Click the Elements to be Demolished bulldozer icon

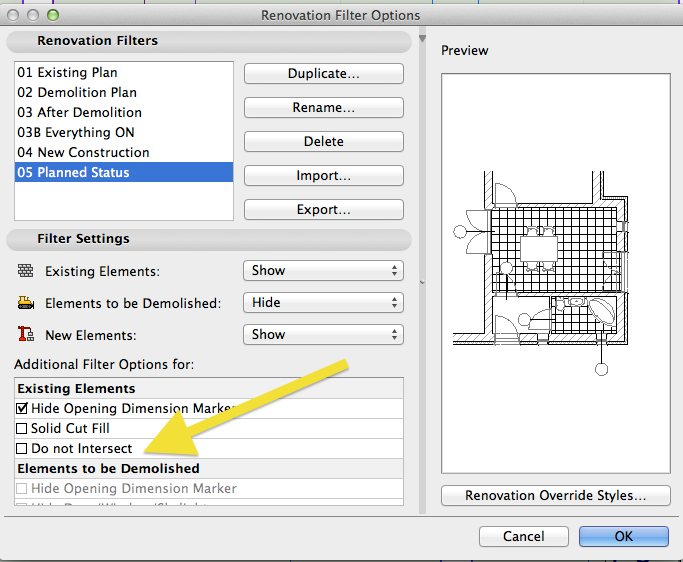pos(26,302)
